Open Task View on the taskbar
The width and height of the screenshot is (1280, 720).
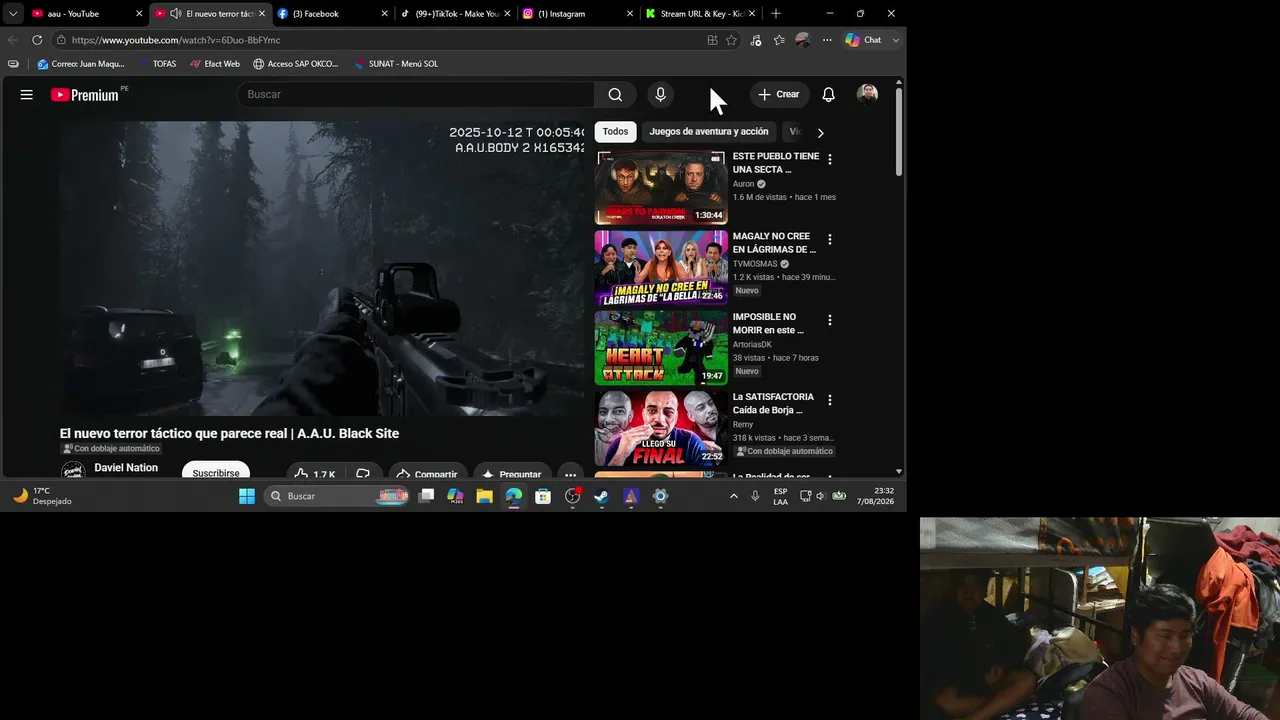[426, 496]
